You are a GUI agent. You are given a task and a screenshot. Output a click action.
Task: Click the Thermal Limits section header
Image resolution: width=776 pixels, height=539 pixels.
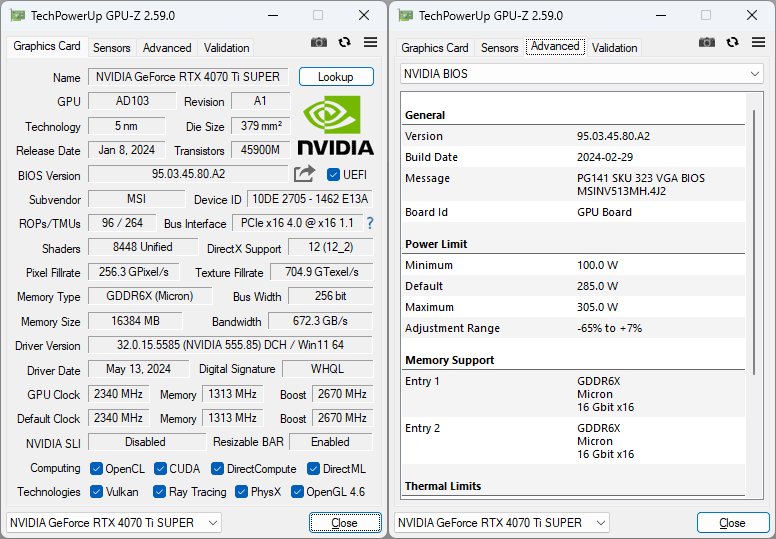(443, 486)
